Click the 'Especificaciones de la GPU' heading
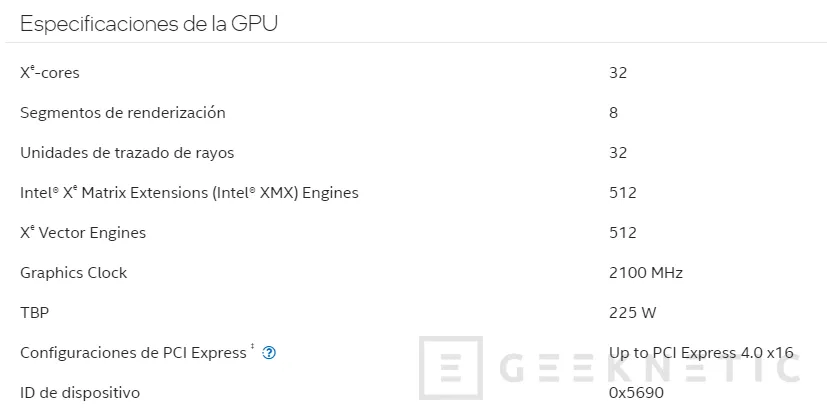The image size is (827, 419). point(149,24)
